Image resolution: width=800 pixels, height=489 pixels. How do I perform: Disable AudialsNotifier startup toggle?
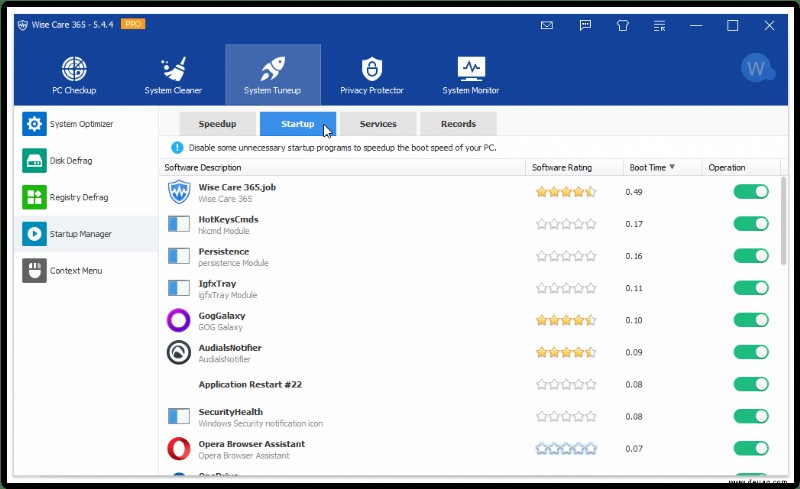751,352
